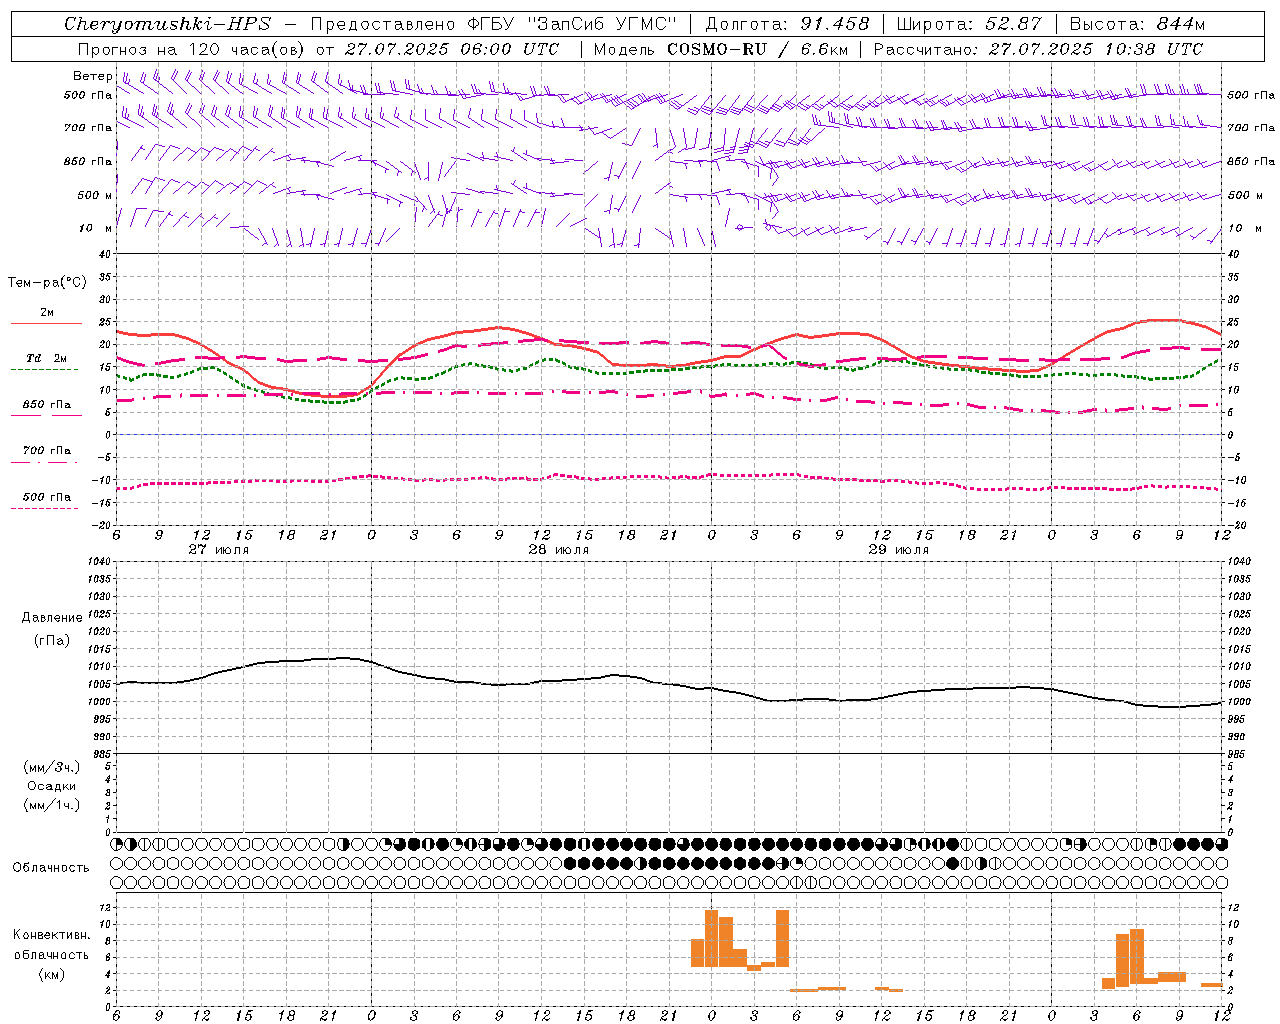Image resolution: width=1280 pixels, height=1024 pixels.
Task: Select the Долгота: 91.458 longitude value
Action: tap(788, 24)
